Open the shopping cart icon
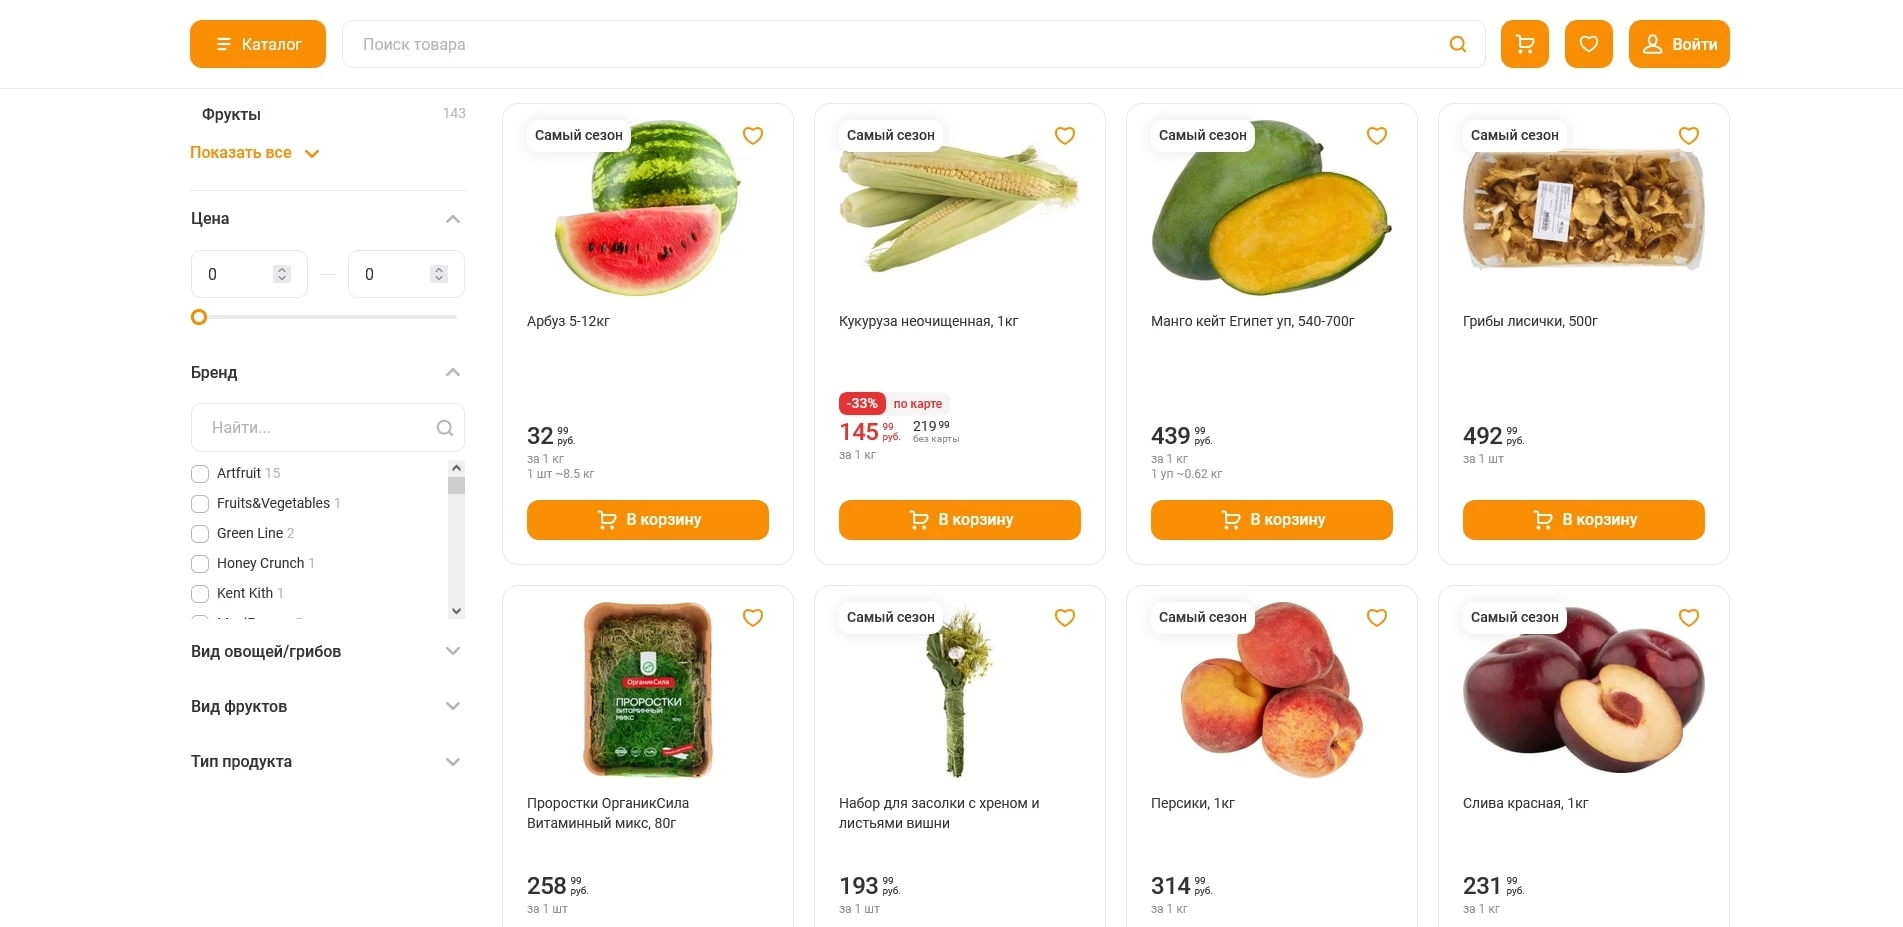Viewport: 1903px width, 927px height. [1524, 43]
